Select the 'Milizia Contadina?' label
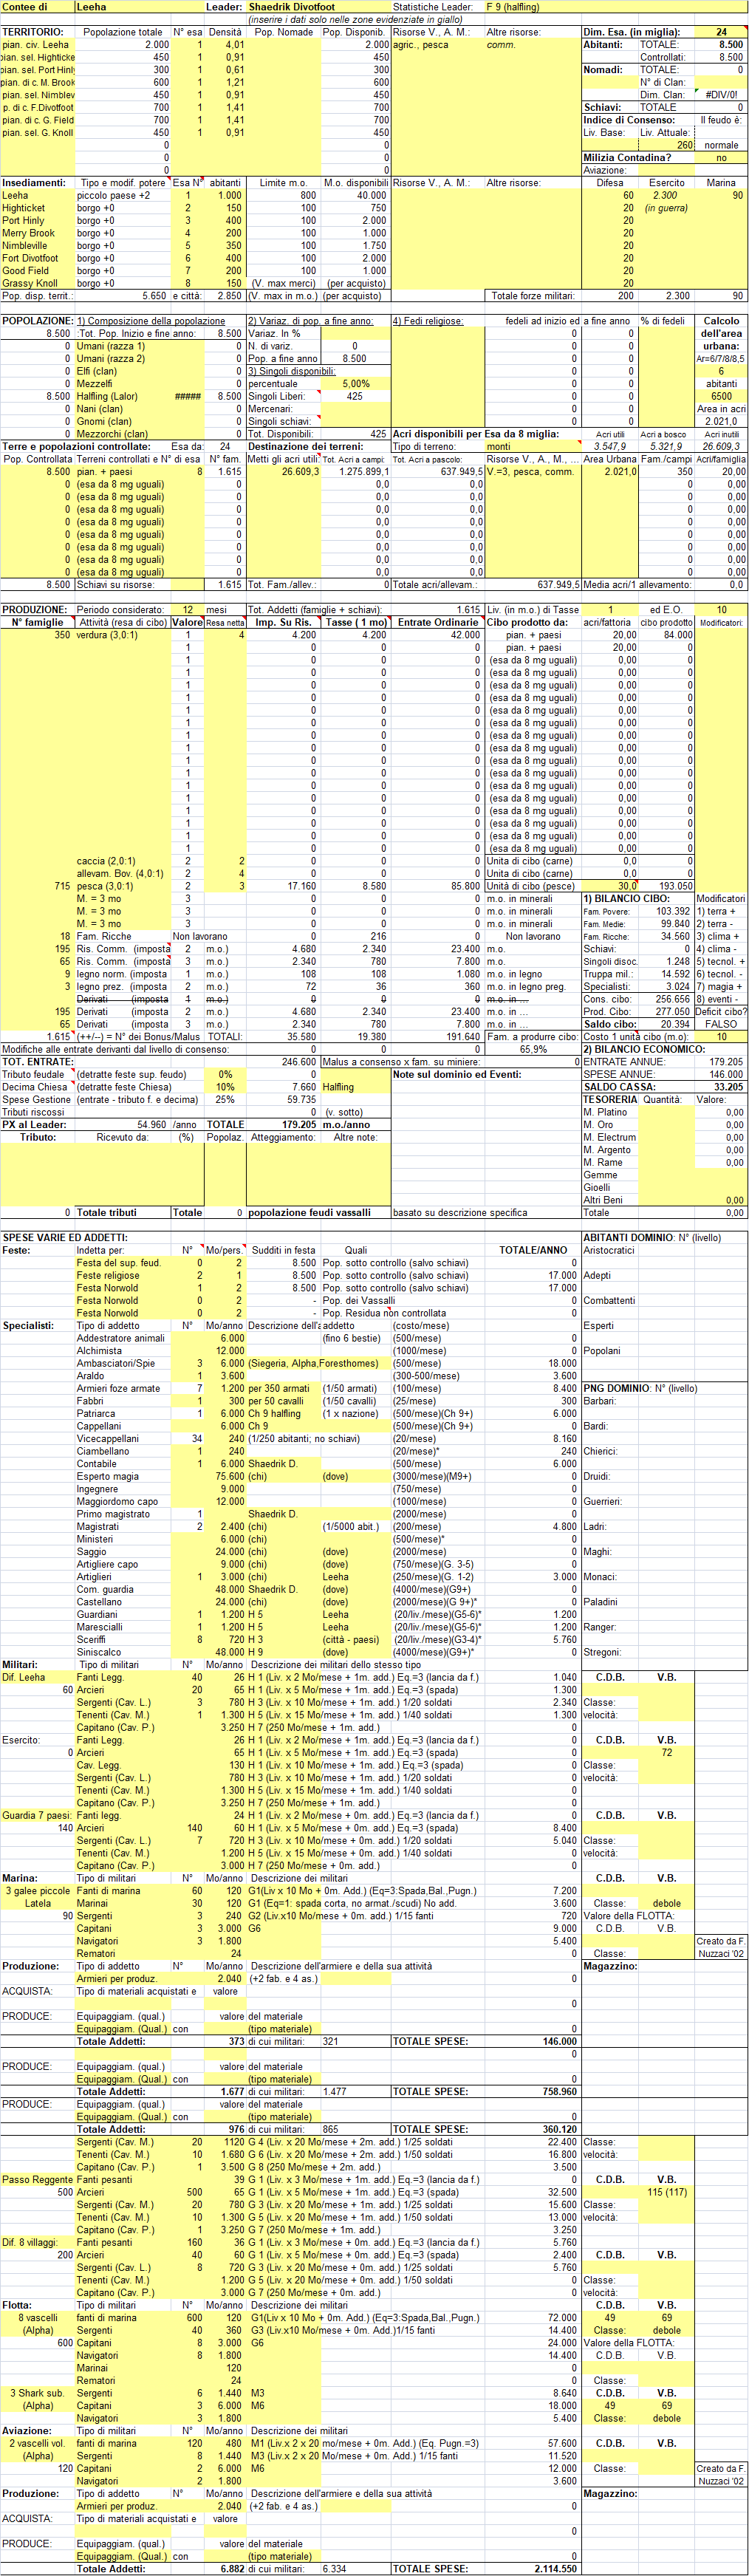This screenshot has width=749, height=2576. pyautogui.click(x=627, y=157)
